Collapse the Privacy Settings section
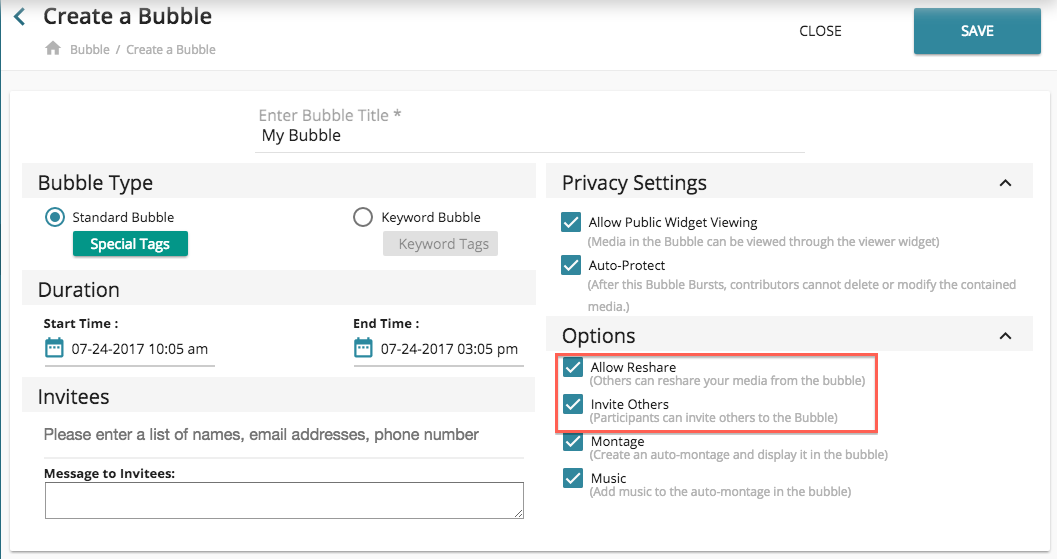Screen dimensions: 1057x559 point(1006,183)
